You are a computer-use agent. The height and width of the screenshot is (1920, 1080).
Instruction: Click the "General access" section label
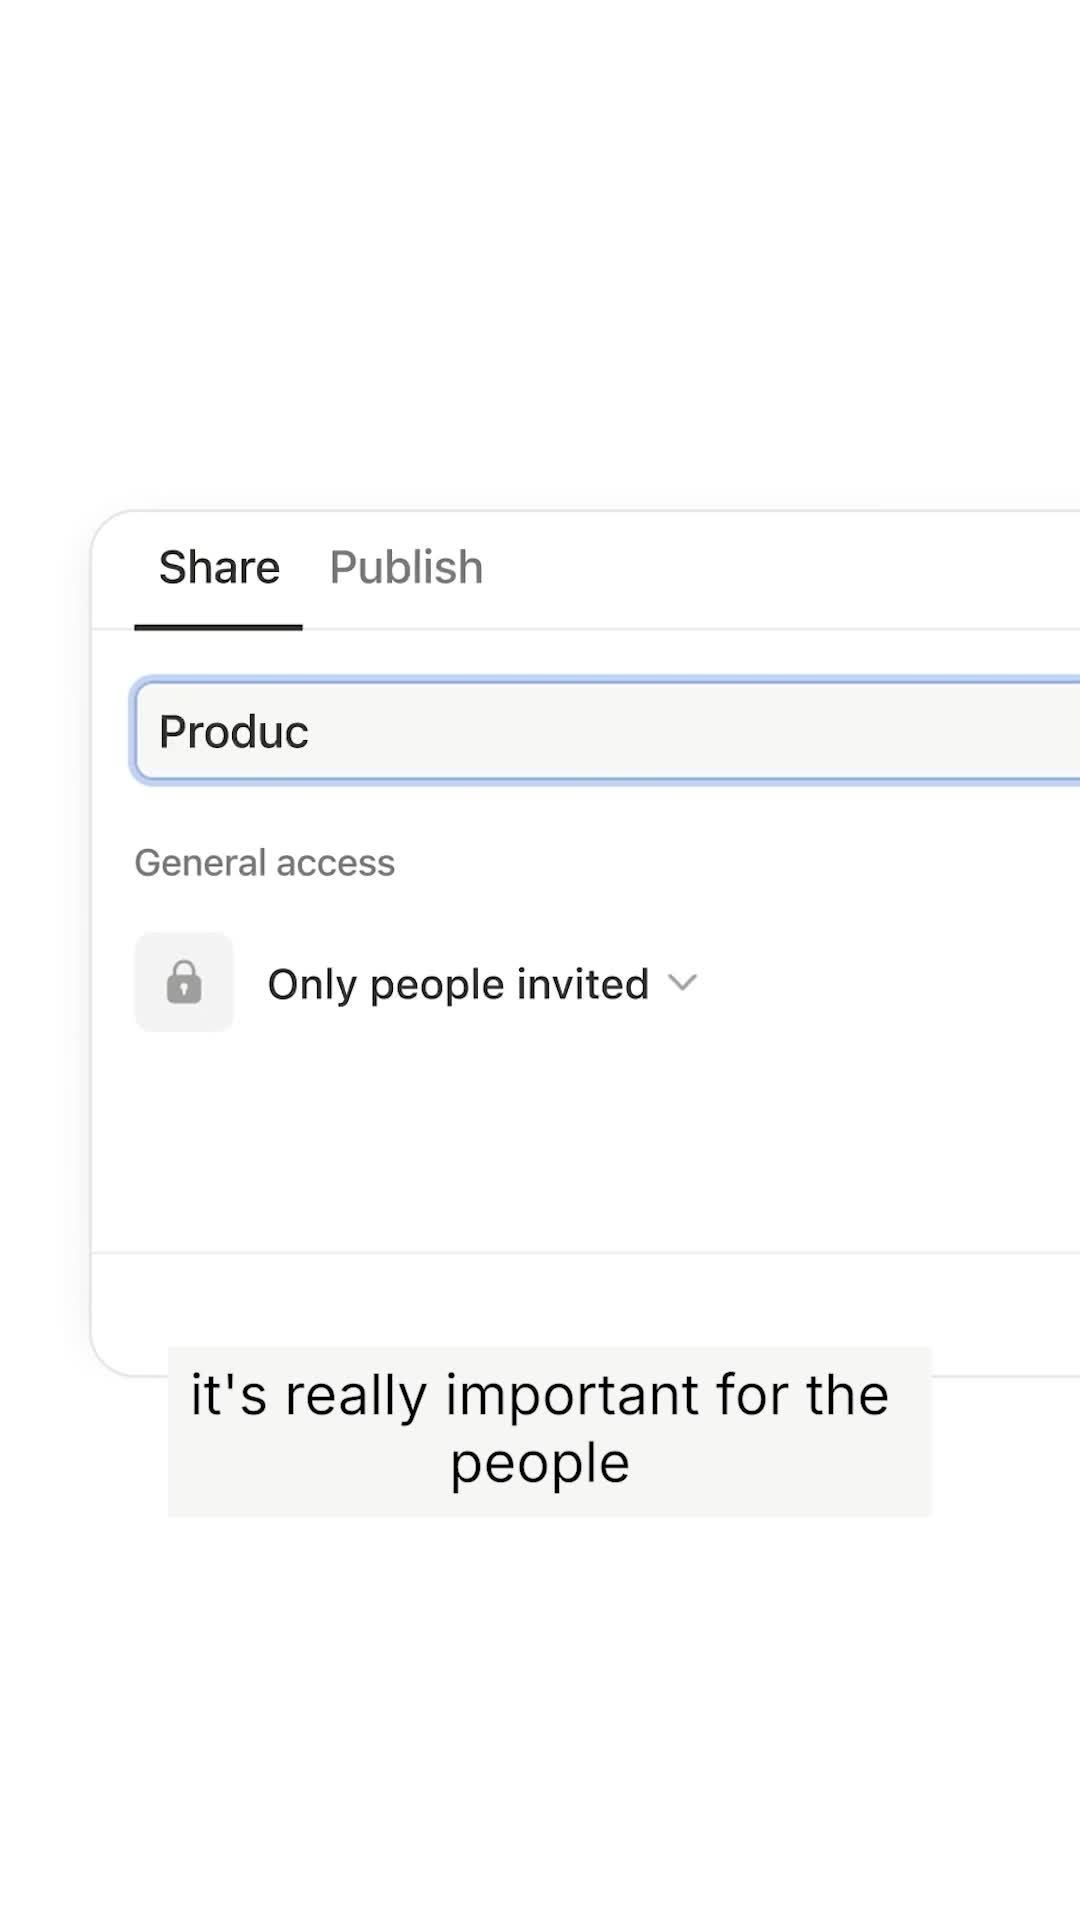coord(265,863)
